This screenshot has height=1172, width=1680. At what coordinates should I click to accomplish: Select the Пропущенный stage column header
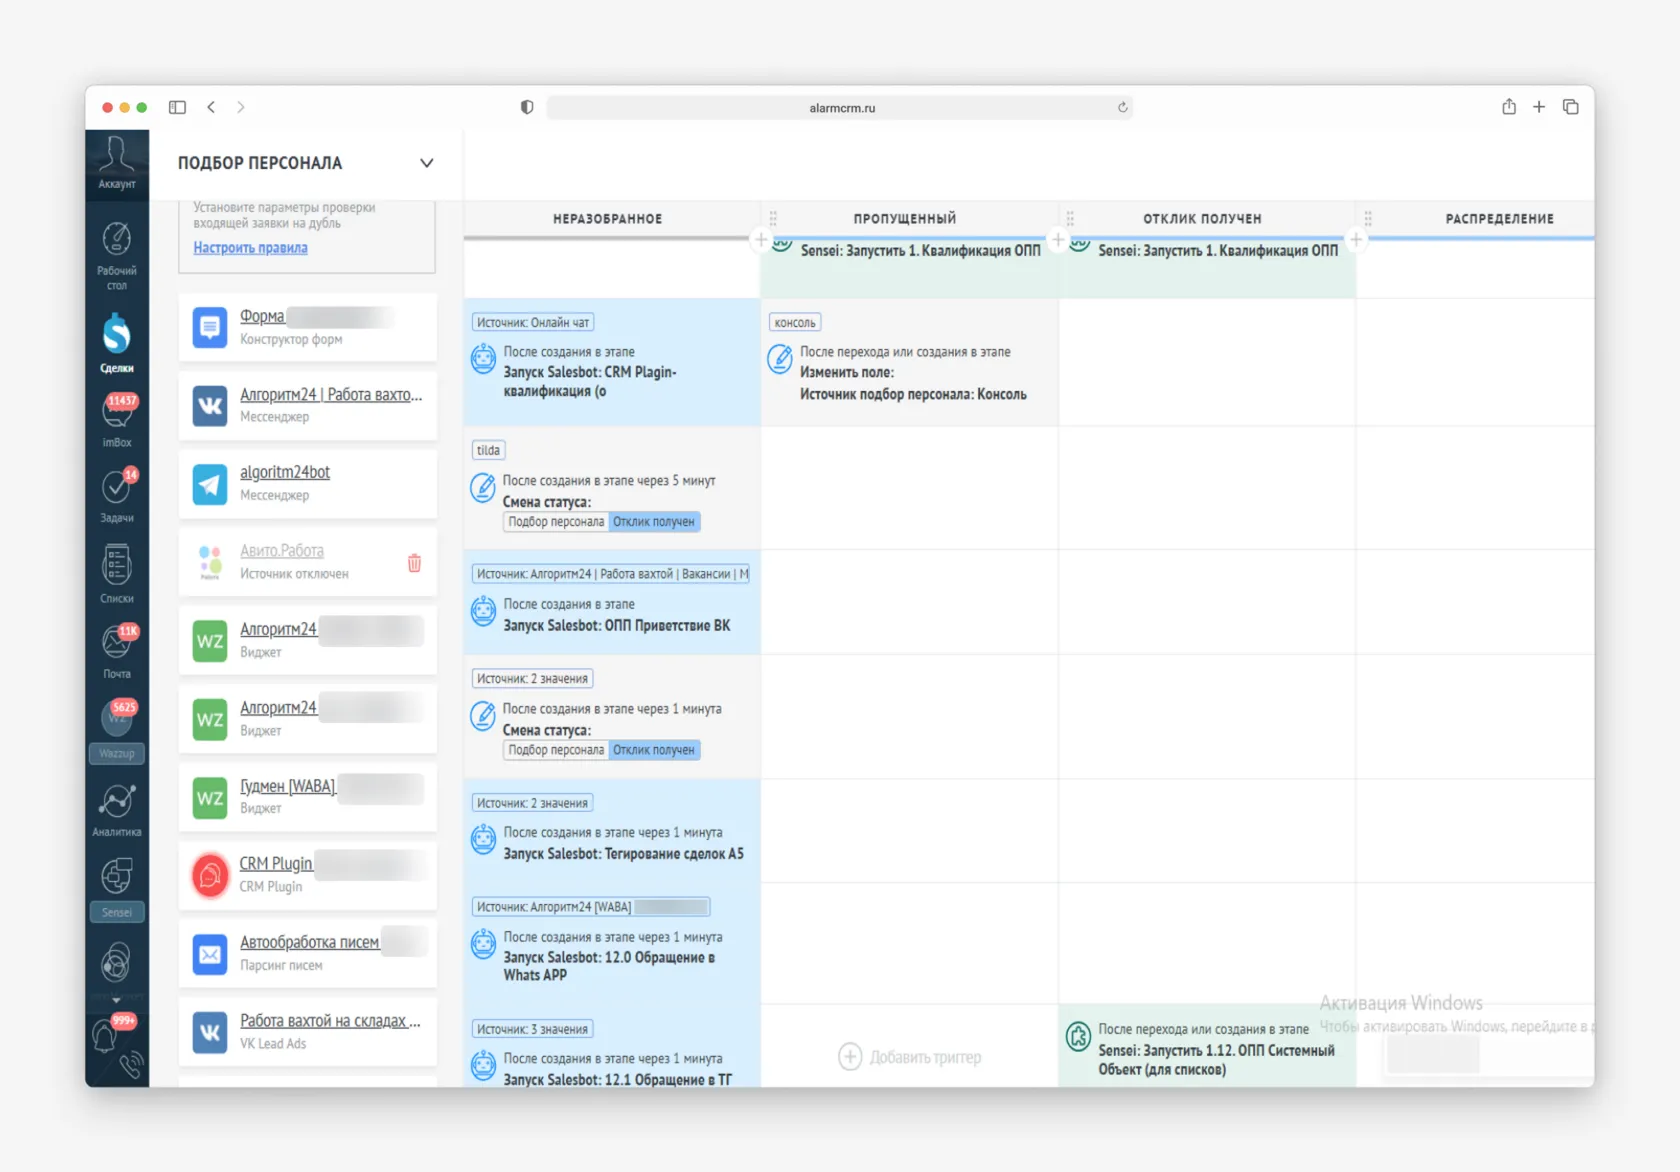[x=904, y=218]
